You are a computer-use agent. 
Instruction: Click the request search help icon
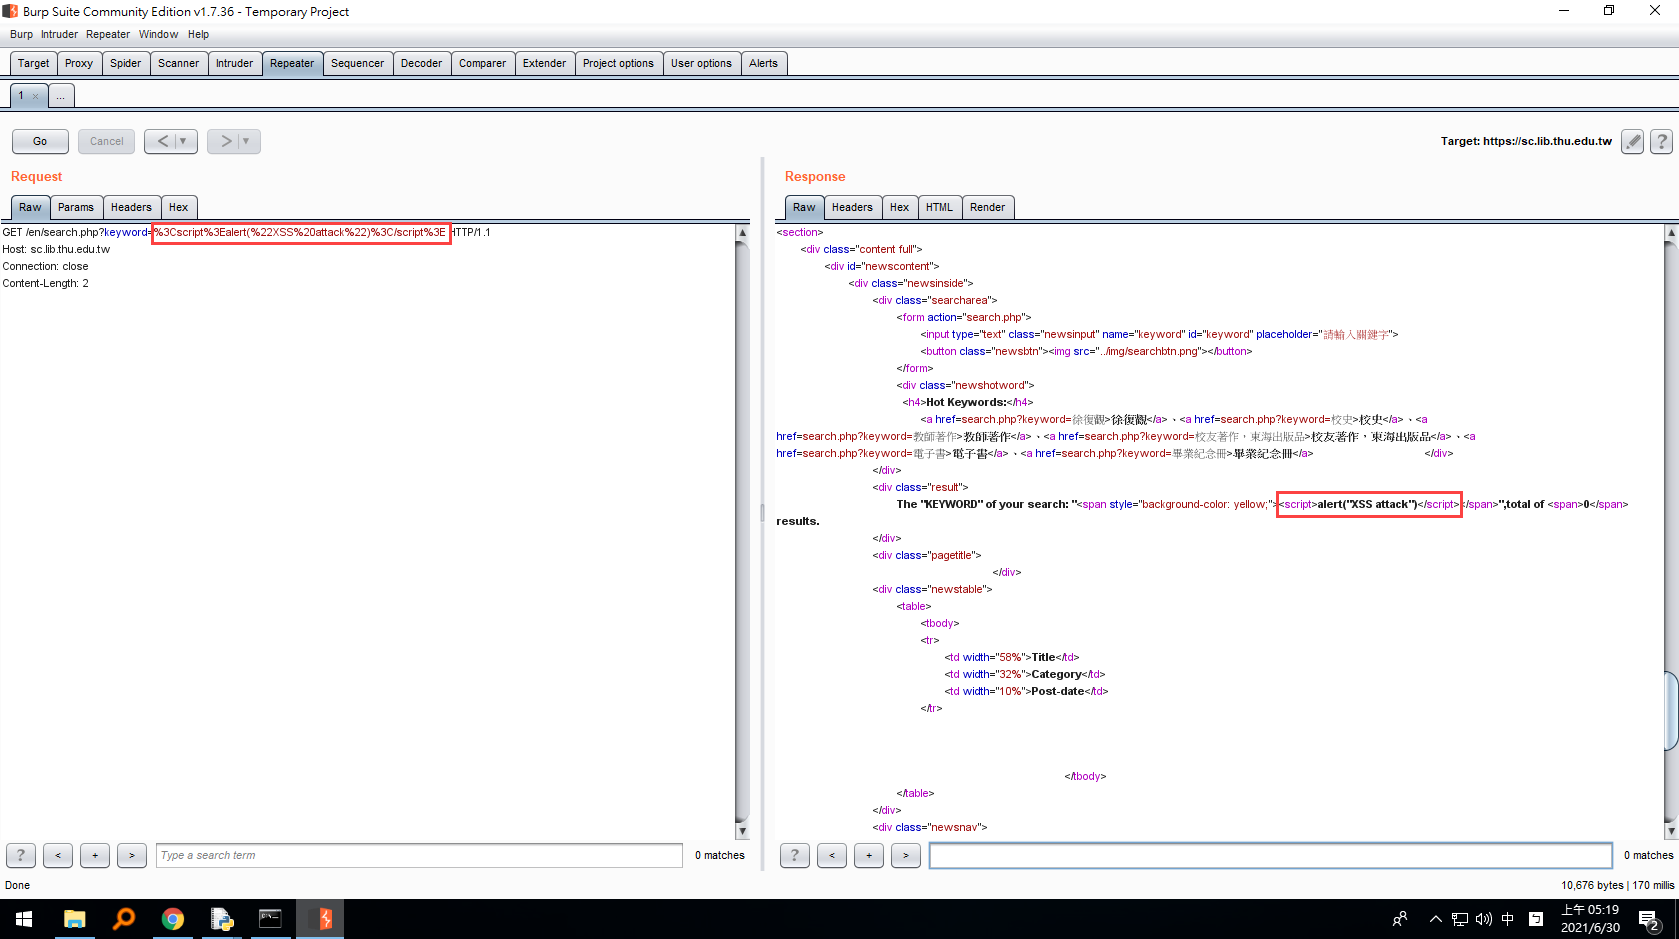[x=21, y=855]
